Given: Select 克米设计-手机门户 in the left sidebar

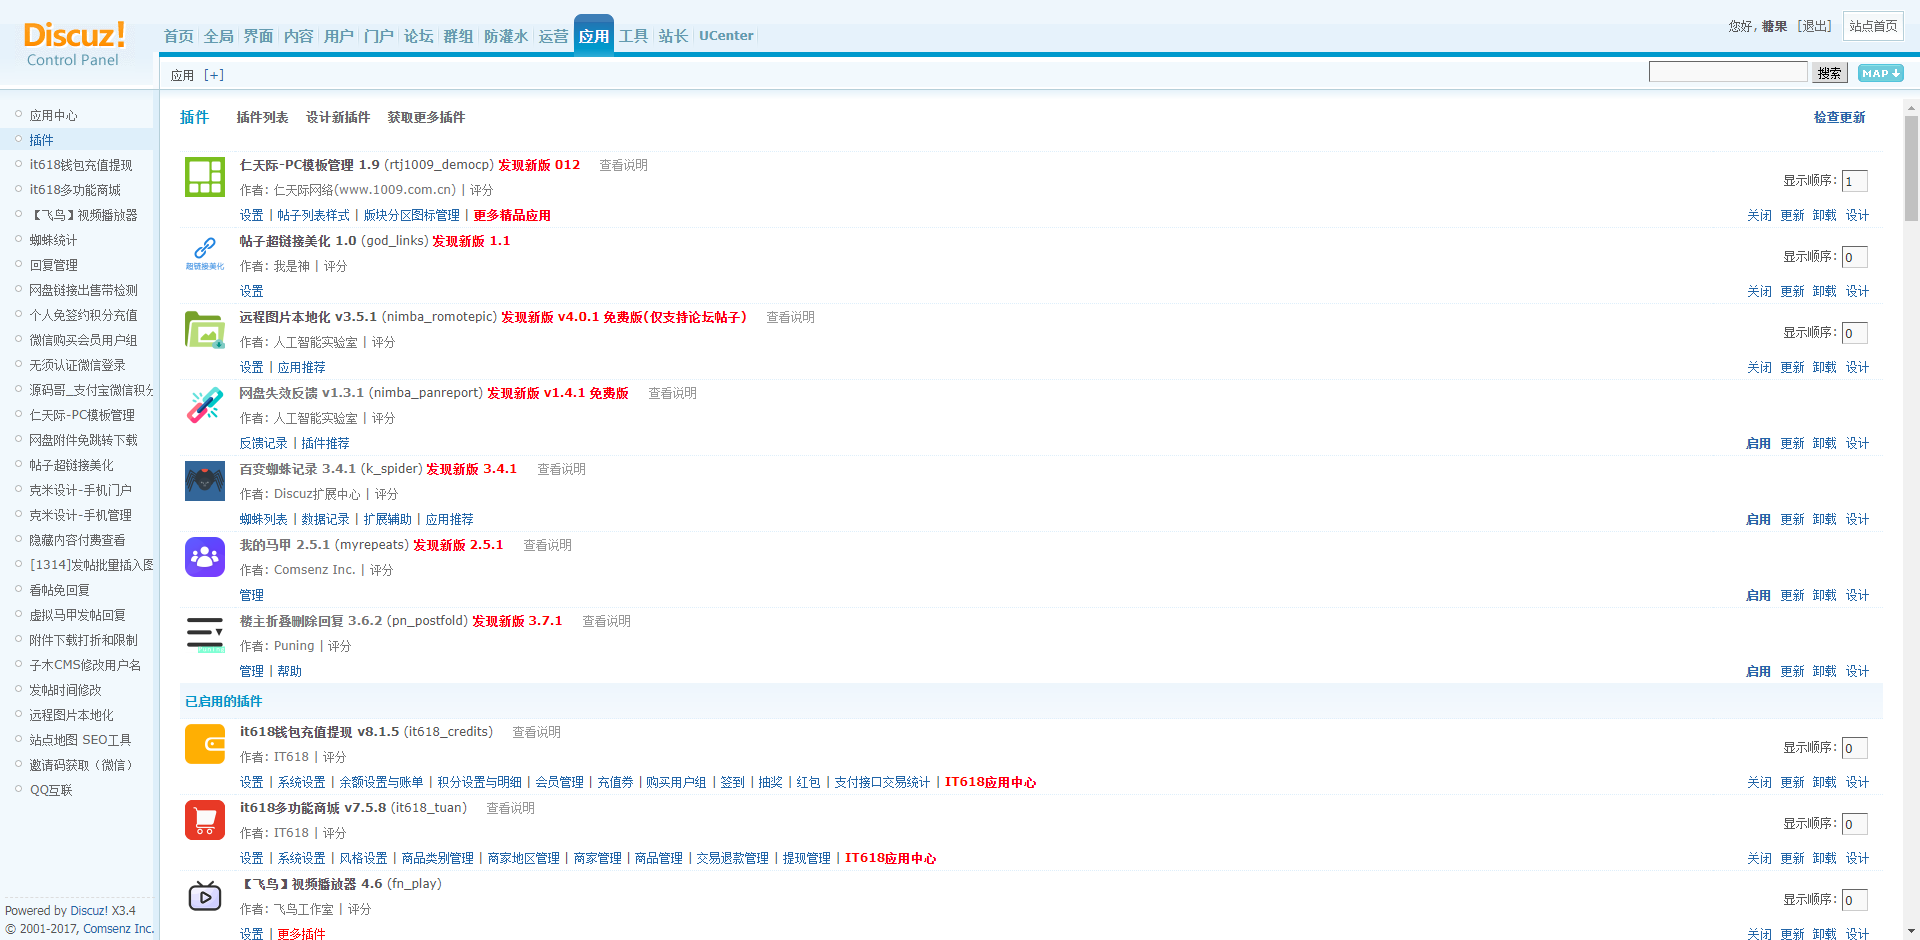Looking at the screenshot, I should tap(80, 490).
